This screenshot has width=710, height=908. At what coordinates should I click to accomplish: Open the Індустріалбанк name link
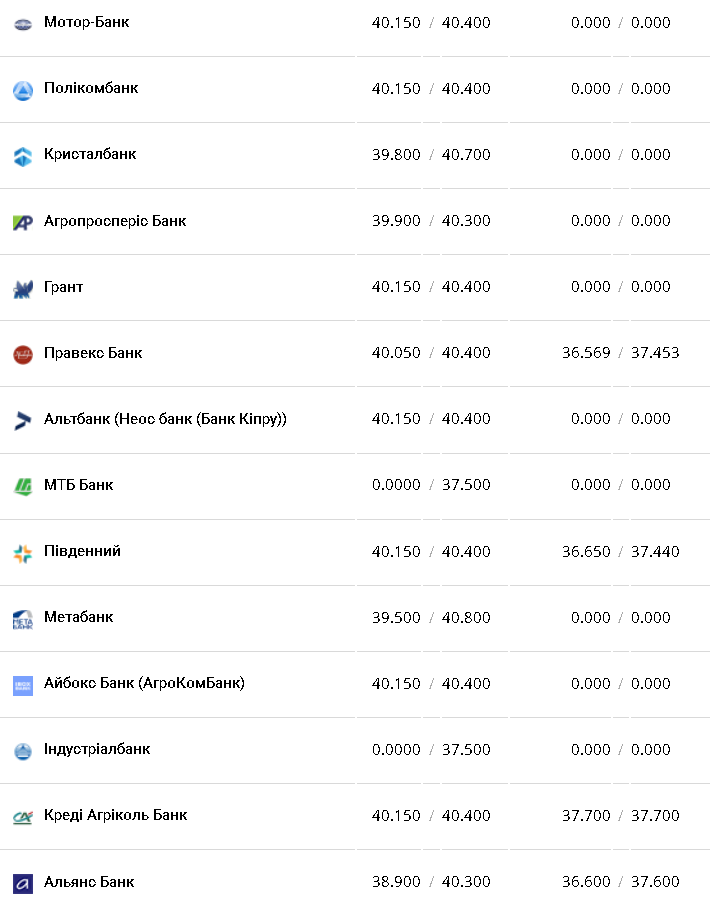pos(97,749)
